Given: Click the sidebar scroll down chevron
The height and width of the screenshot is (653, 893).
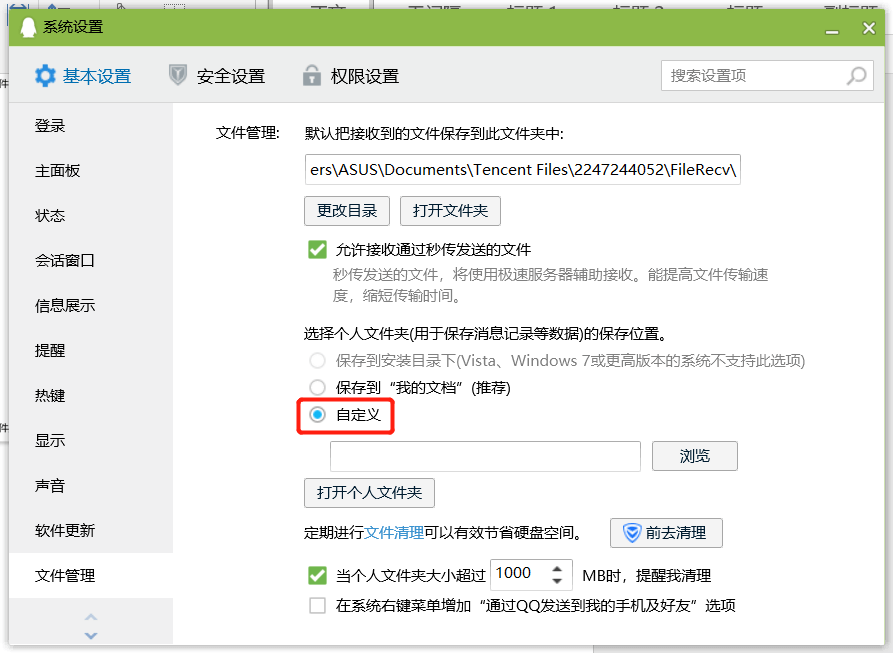Looking at the screenshot, I should [91, 635].
